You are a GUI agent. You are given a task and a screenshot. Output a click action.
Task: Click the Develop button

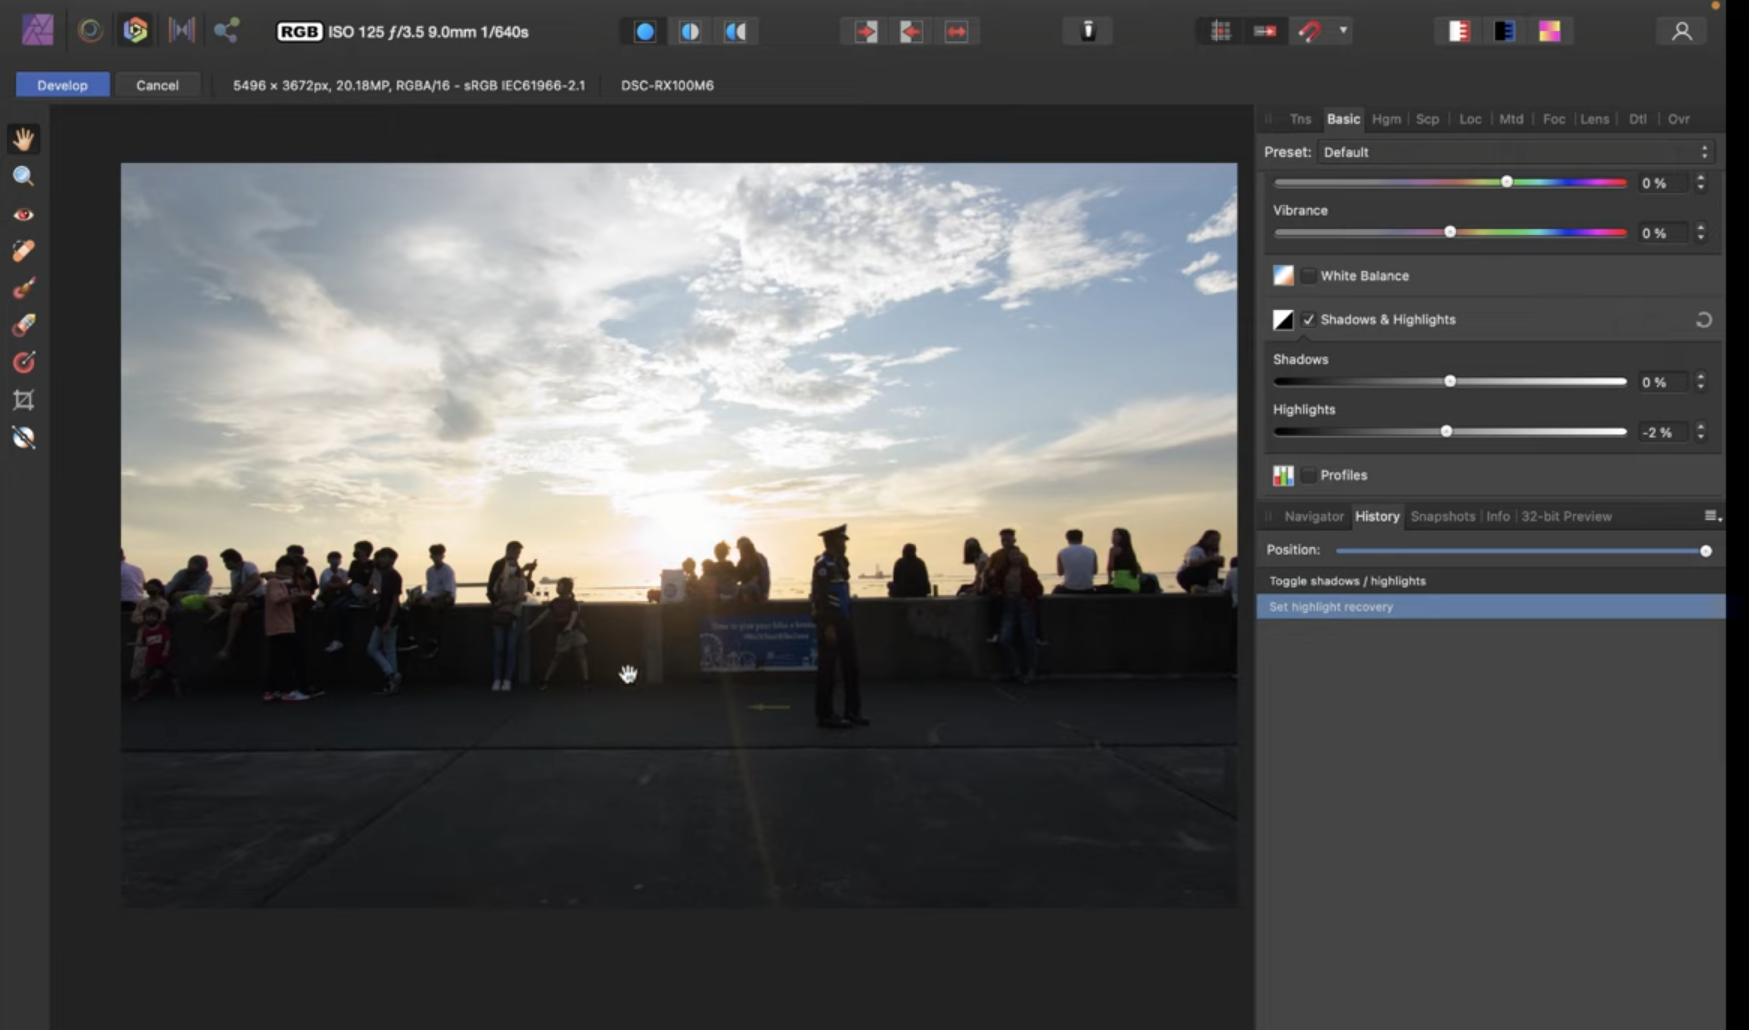click(x=62, y=85)
